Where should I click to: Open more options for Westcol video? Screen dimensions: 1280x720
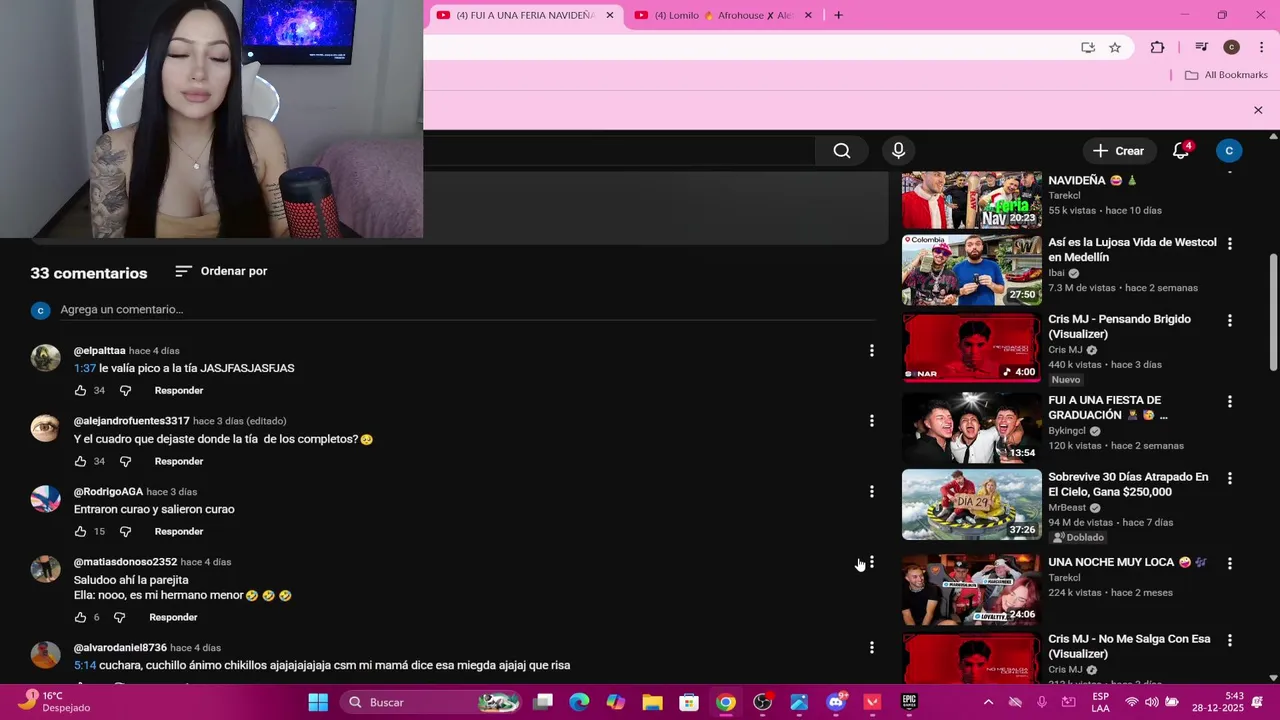1229,243
